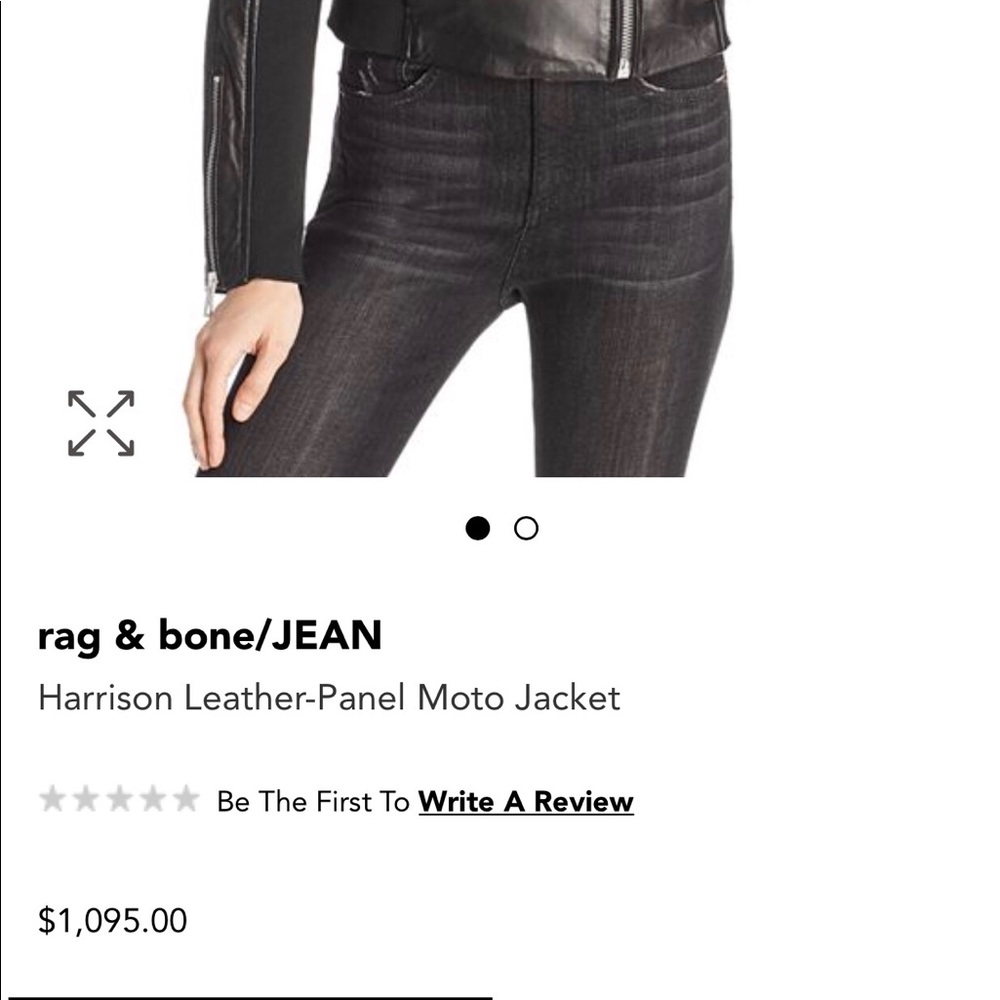The width and height of the screenshot is (1000, 1000).
Task: Click the carousel dot indicator bar
Action: tap(502, 528)
